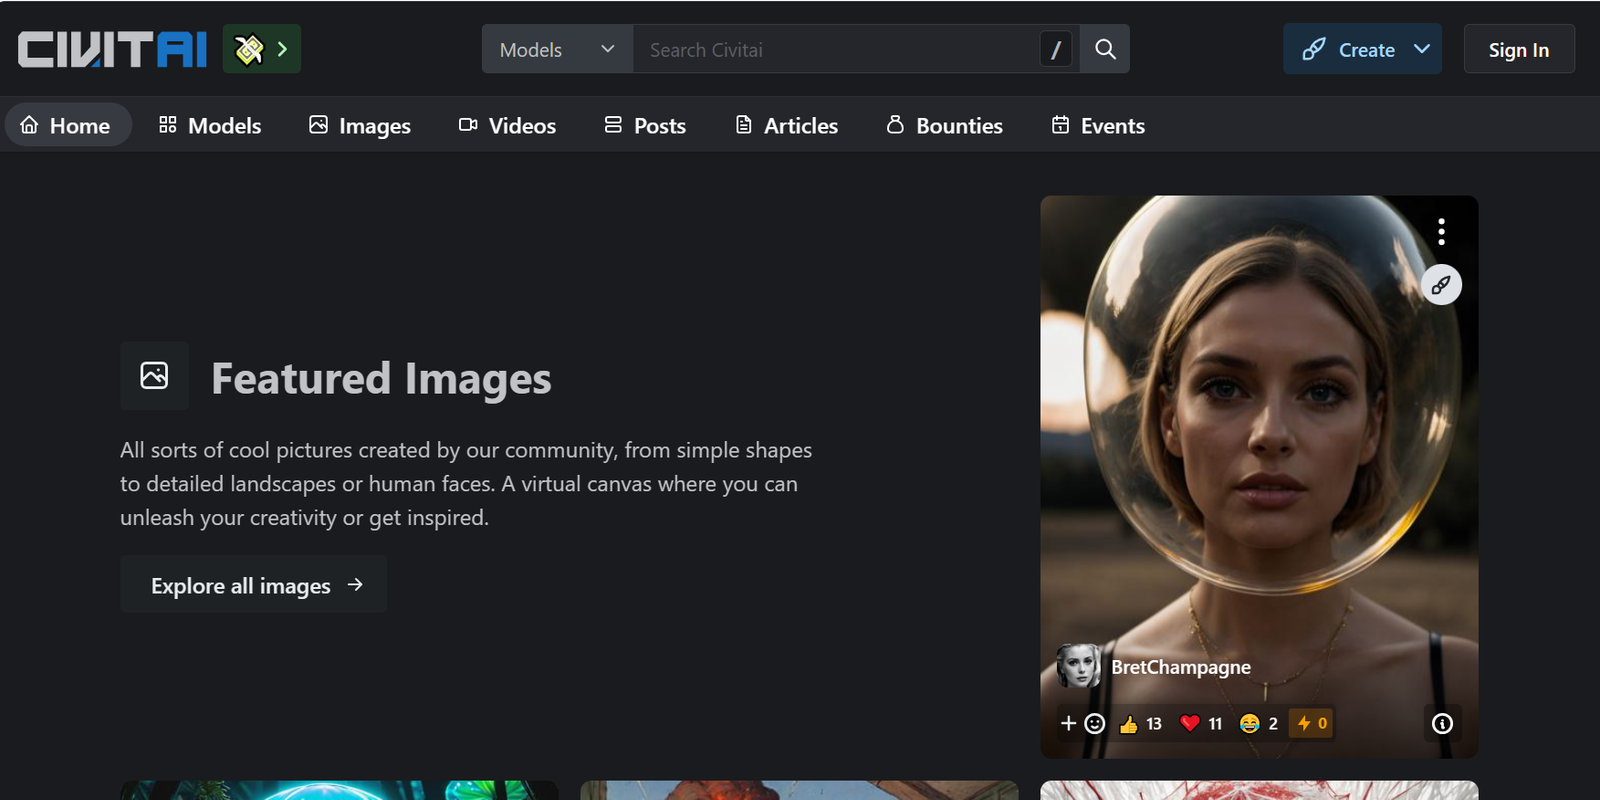Click the Civitai logo
Screen dimensions: 1600x800
pyautogui.click(x=112, y=49)
